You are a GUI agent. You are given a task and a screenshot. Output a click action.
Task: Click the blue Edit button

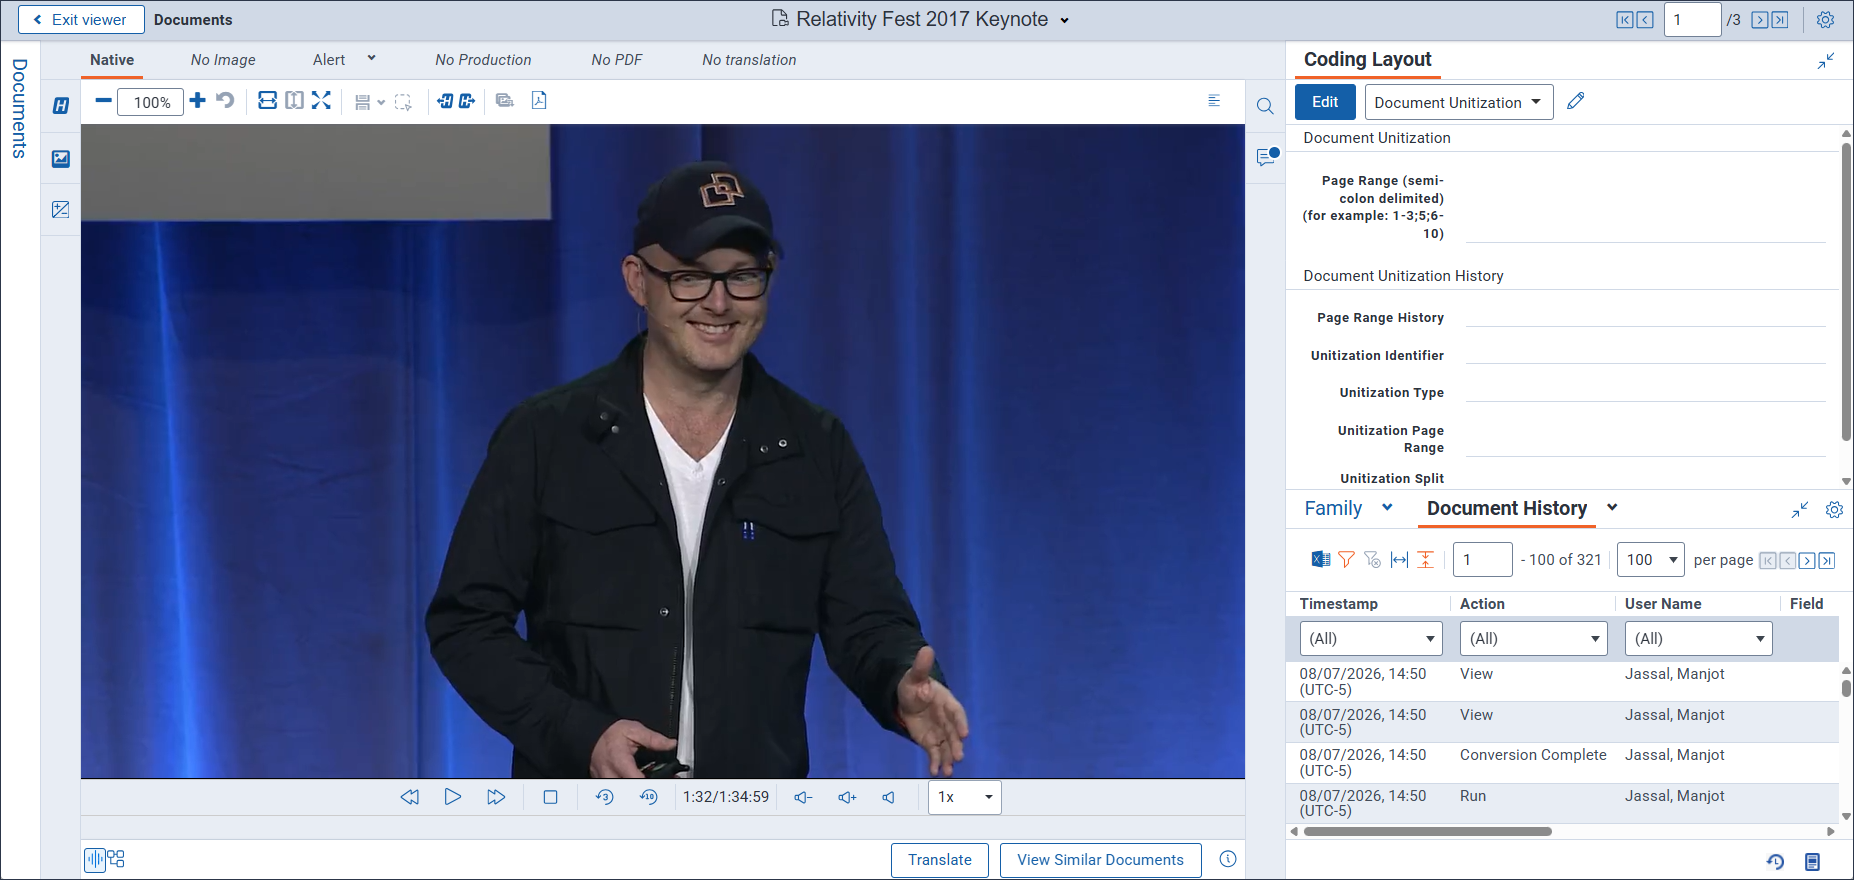pyautogui.click(x=1325, y=102)
